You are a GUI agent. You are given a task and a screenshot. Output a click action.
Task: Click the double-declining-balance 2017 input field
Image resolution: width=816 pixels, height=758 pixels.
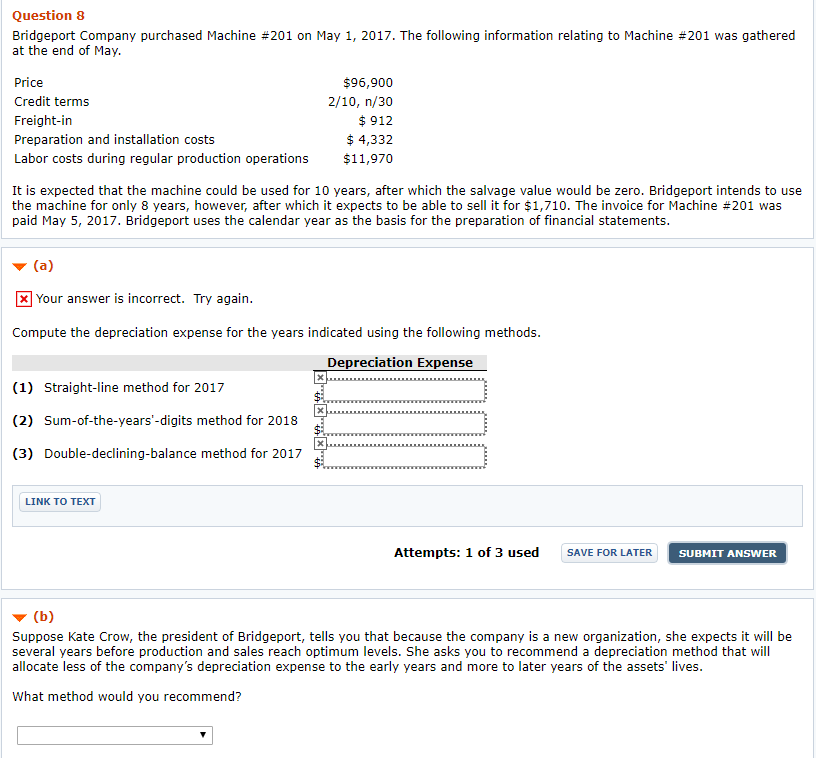click(405, 456)
